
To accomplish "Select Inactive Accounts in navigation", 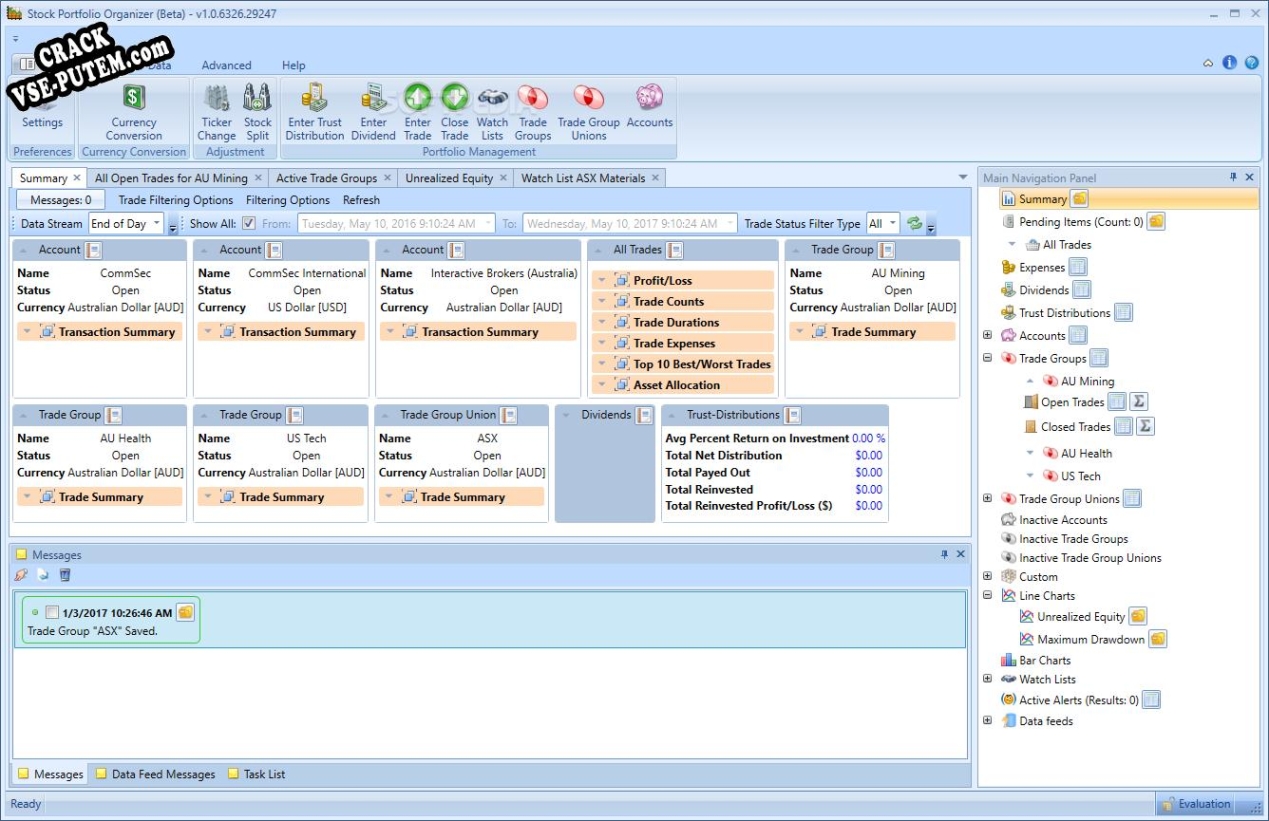I will 1063,520.
